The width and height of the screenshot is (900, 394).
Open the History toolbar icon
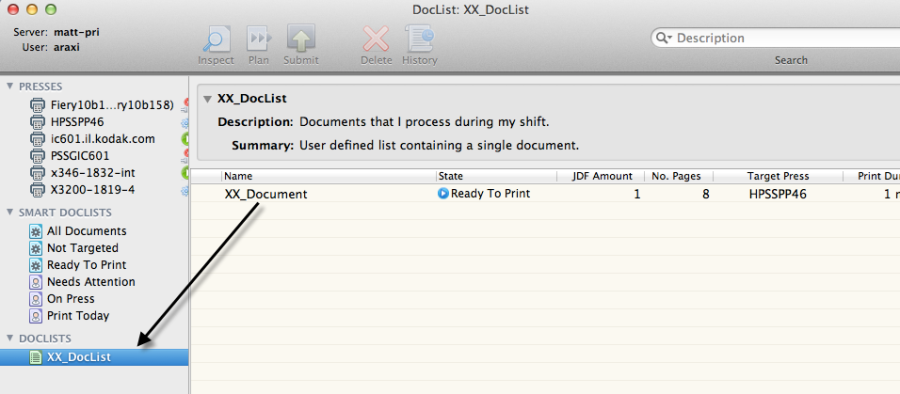pos(419,38)
